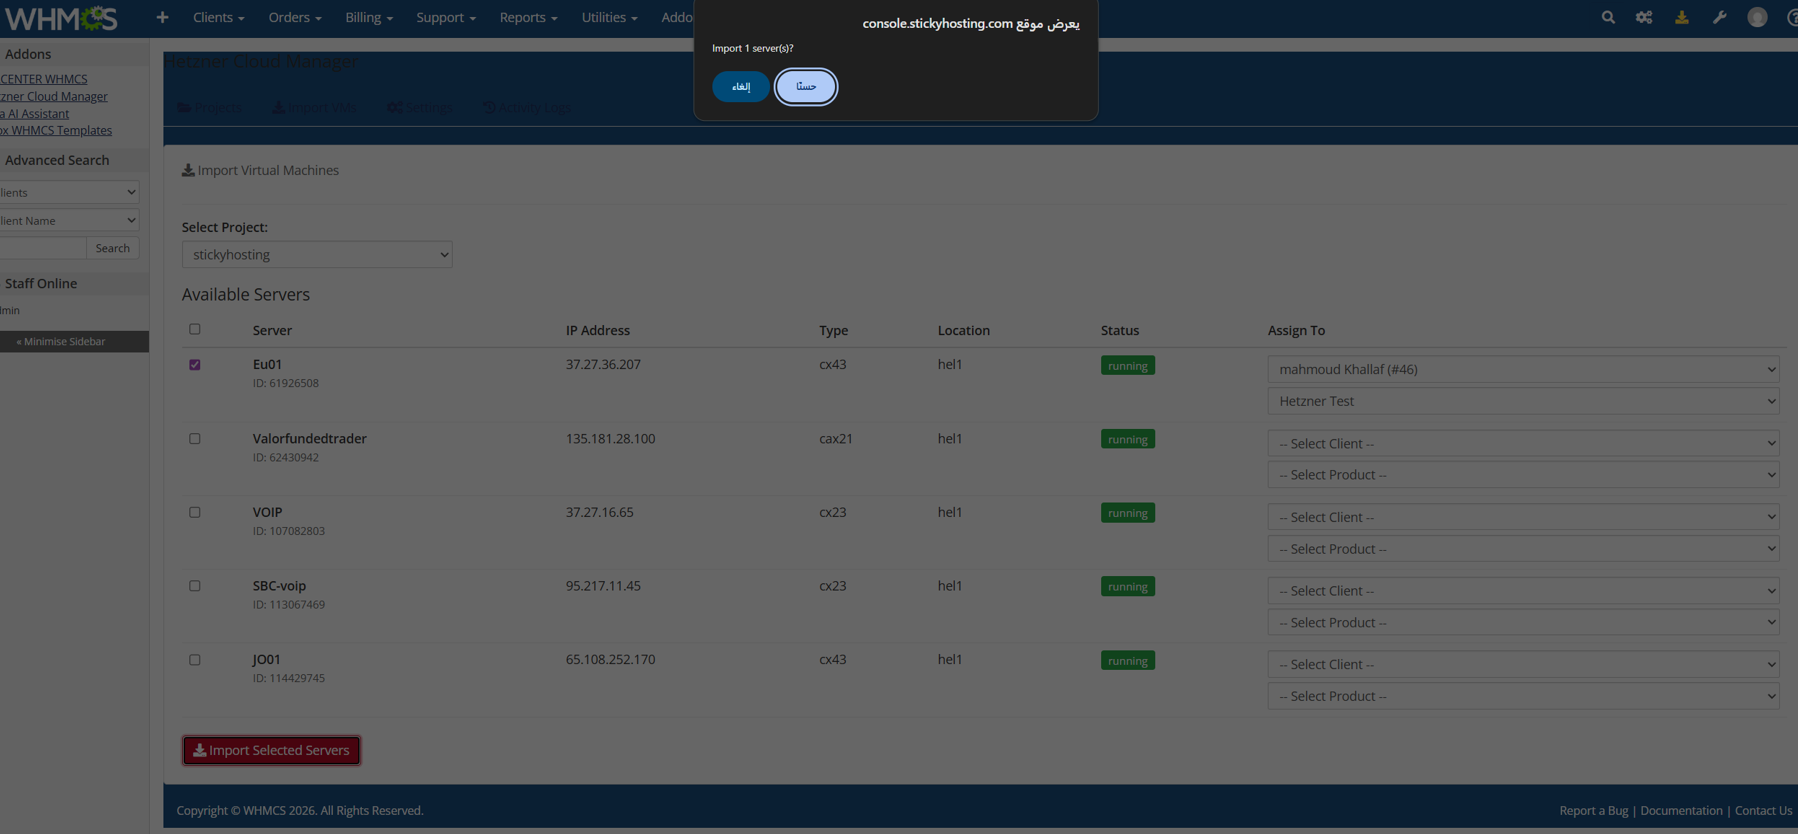The width and height of the screenshot is (1798, 834).
Task: Open the Hetzner Cloud Manager sidebar link
Action: pyautogui.click(x=54, y=97)
